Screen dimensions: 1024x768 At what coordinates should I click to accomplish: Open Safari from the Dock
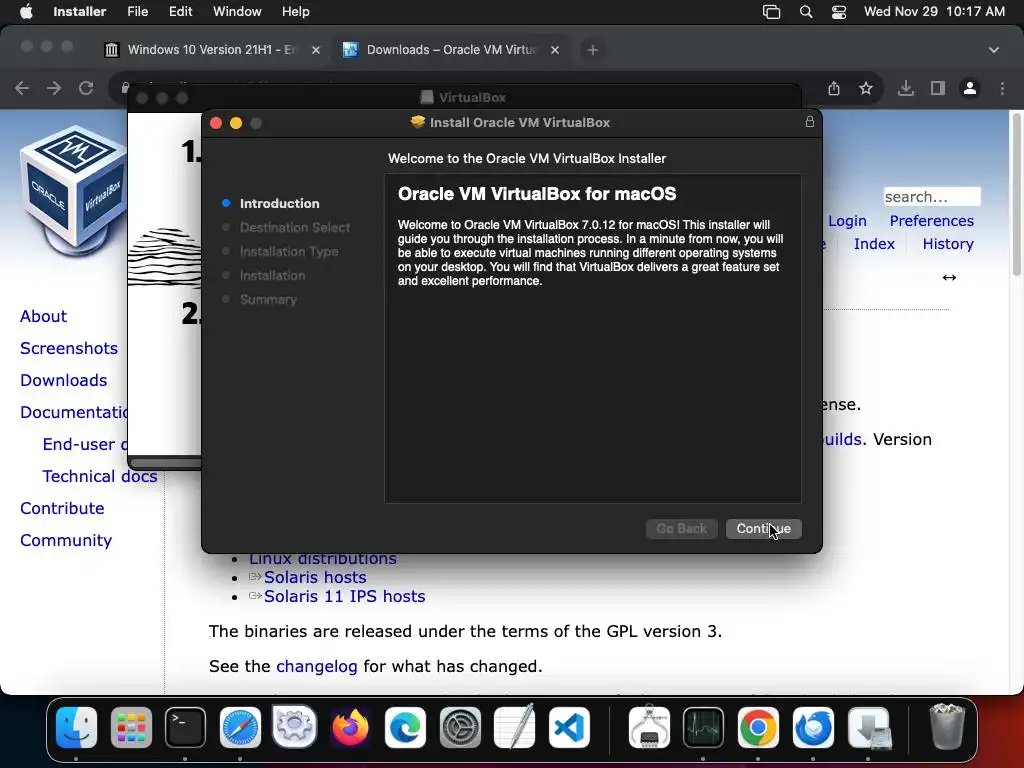point(240,727)
